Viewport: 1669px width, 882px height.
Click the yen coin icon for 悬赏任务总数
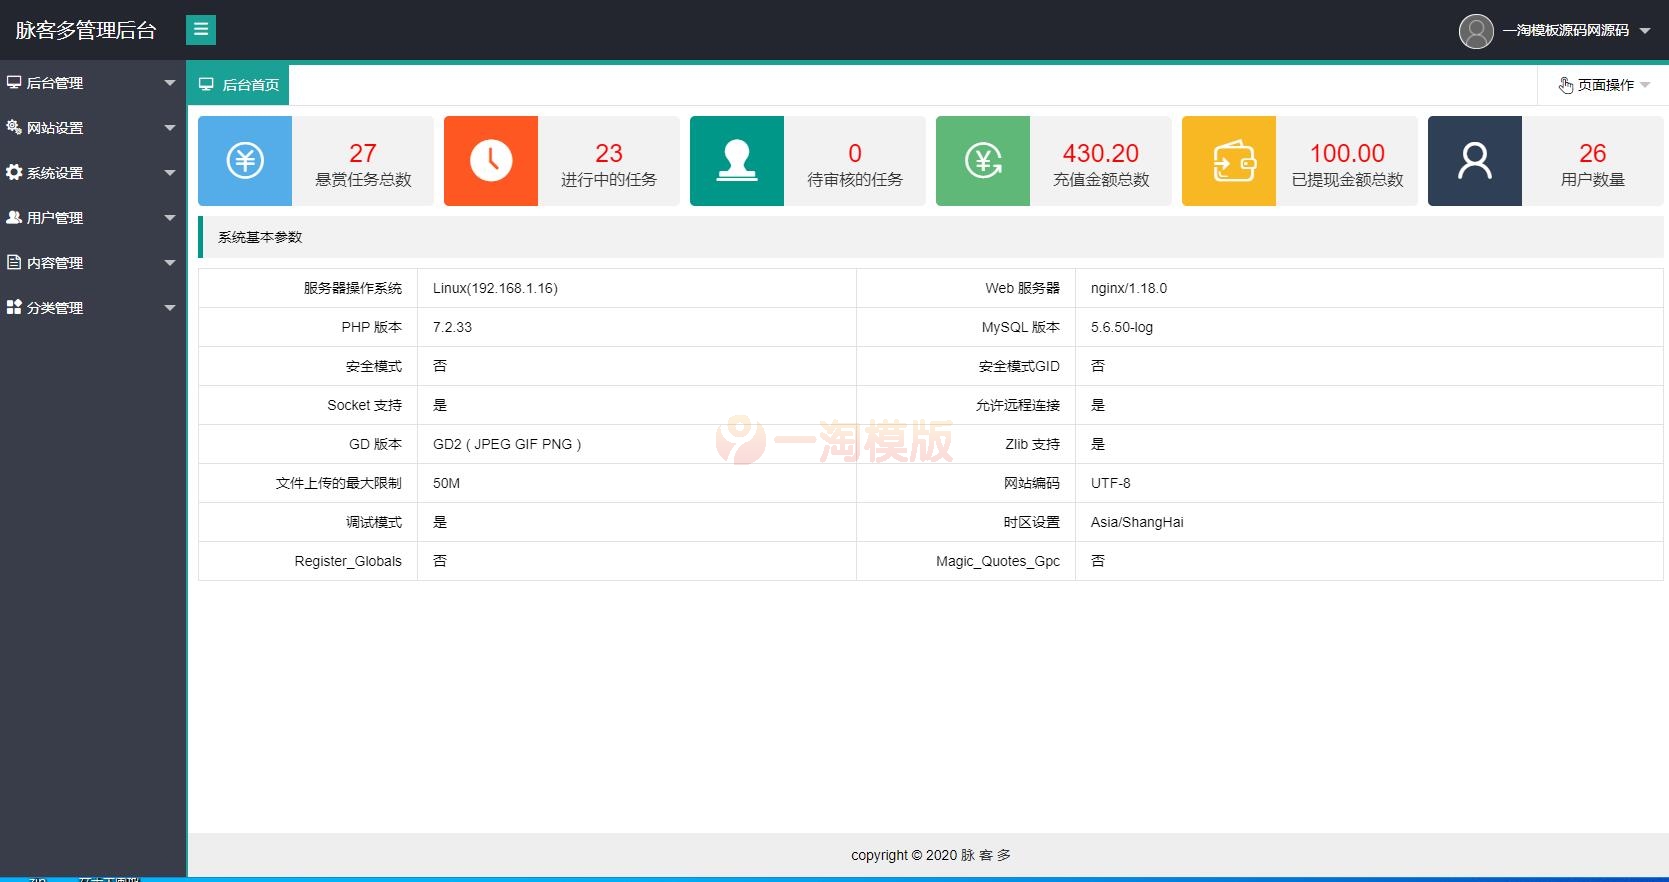[245, 161]
